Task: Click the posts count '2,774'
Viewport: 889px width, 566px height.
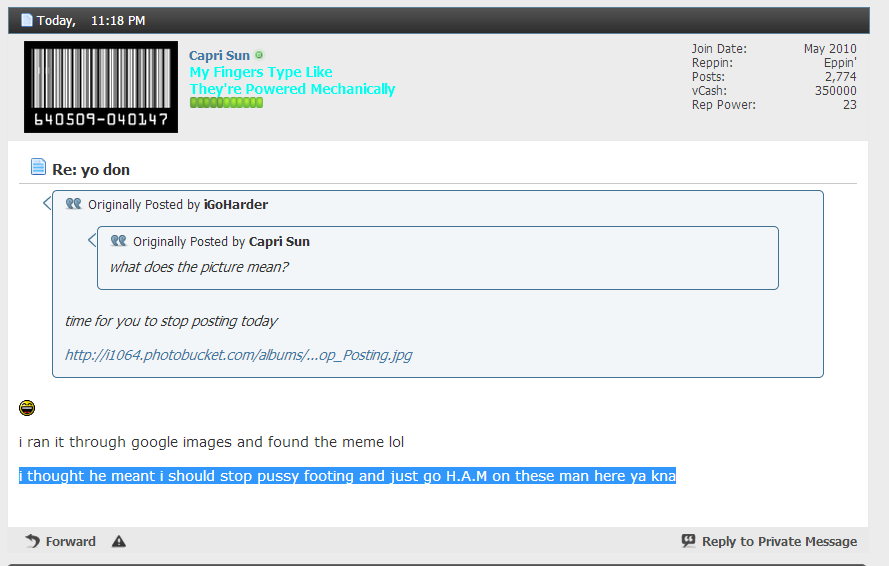Action: coord(840,77)
